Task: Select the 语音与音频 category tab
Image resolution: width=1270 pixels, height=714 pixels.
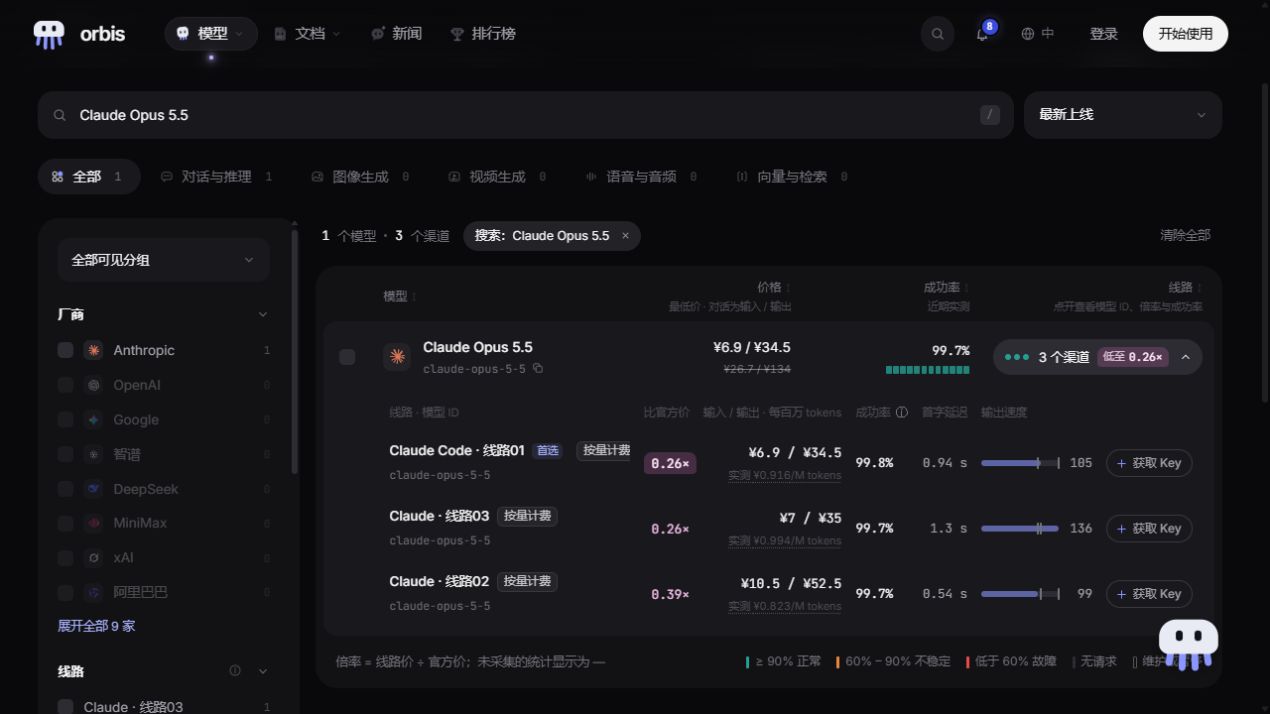Action: [641, 176]
